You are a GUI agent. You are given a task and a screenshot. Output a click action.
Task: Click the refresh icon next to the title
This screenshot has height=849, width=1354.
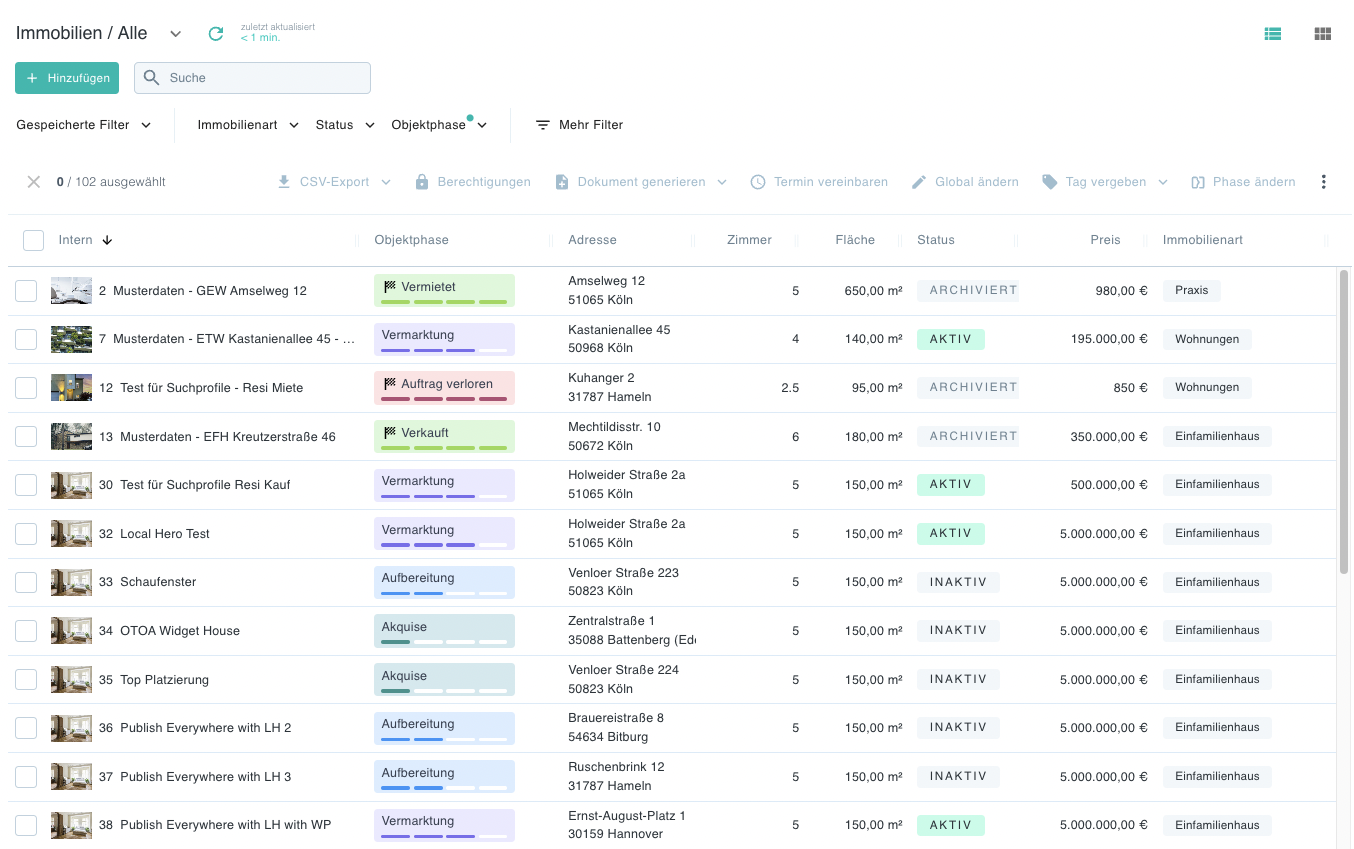[215, 33]
